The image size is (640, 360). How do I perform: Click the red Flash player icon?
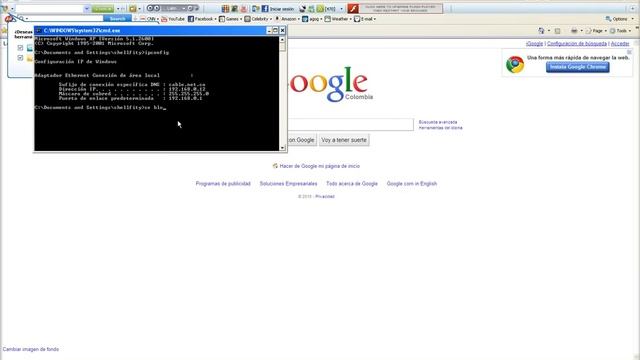(x=353, y=8)
